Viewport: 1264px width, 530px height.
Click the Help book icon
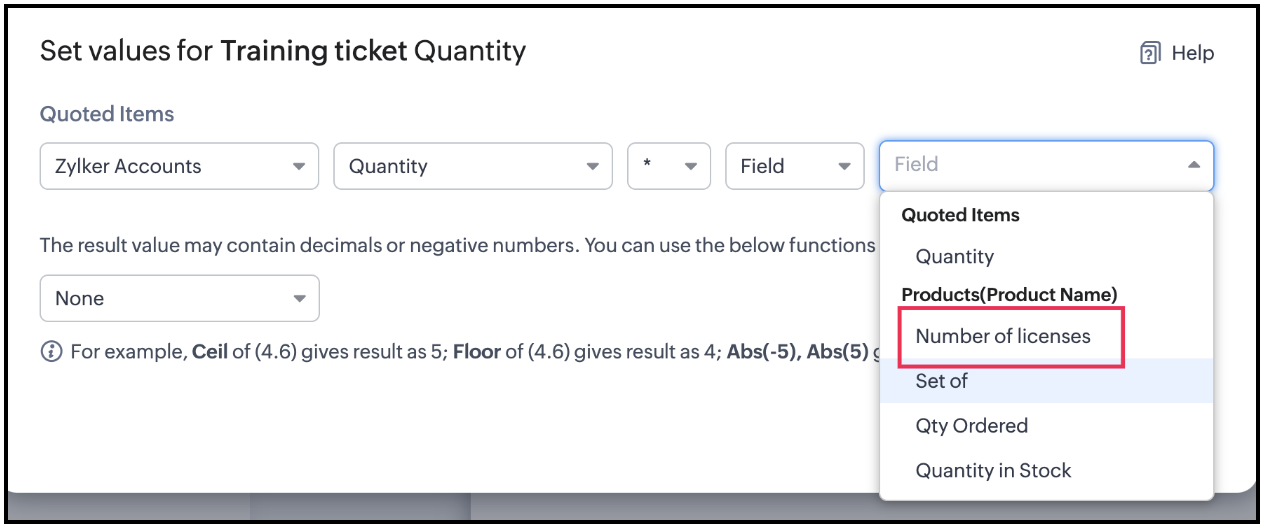1150,53
